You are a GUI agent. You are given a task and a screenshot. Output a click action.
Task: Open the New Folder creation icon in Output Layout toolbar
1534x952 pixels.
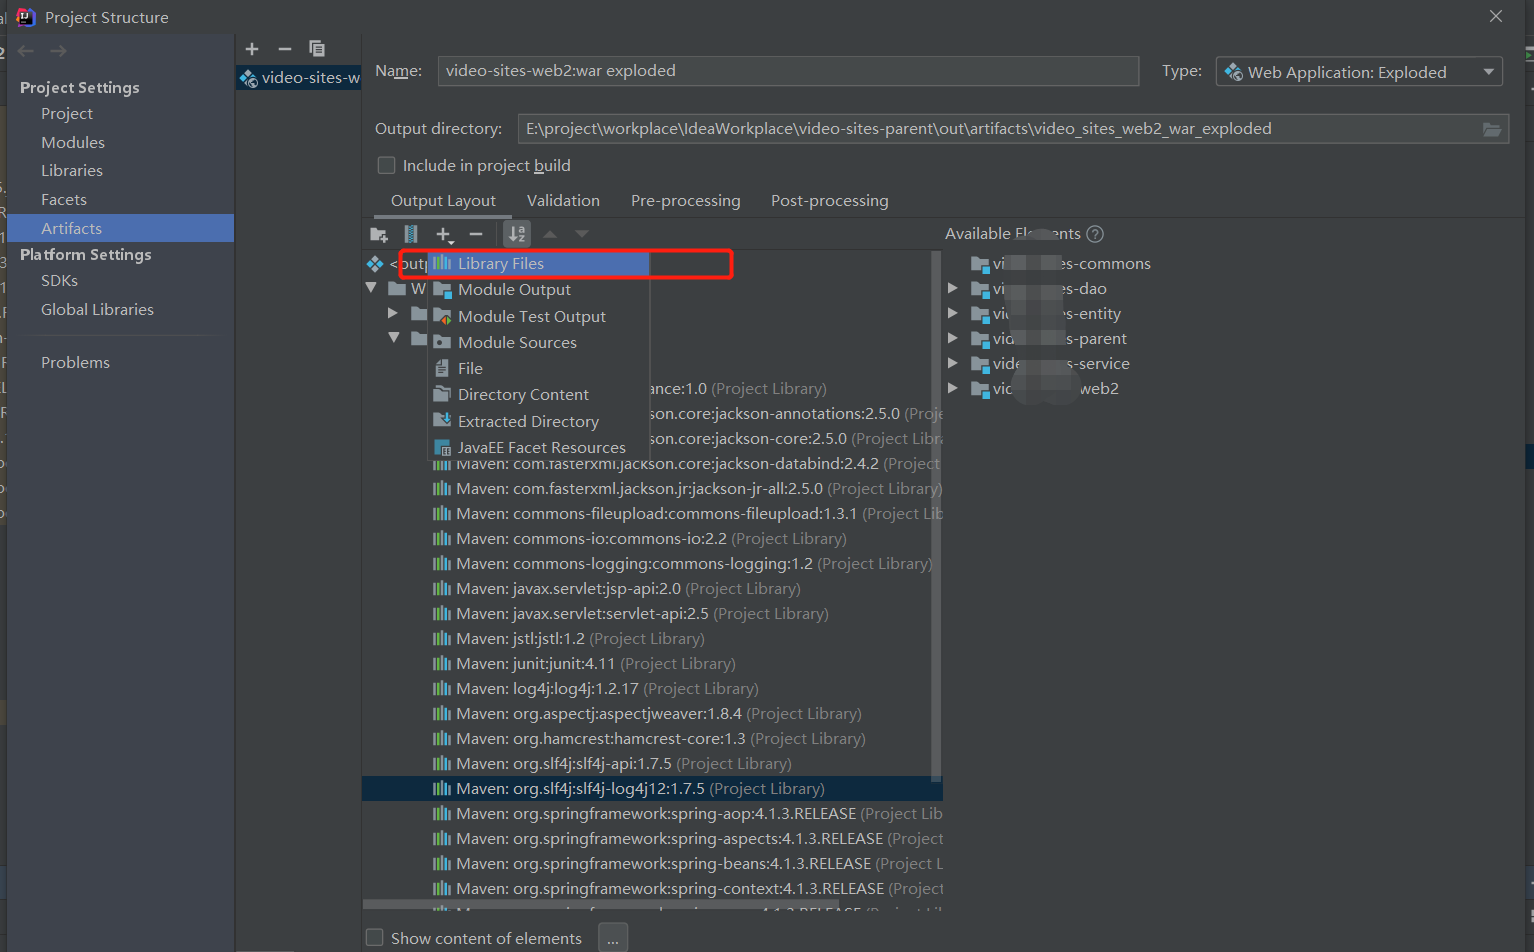[x=379, y=234]
